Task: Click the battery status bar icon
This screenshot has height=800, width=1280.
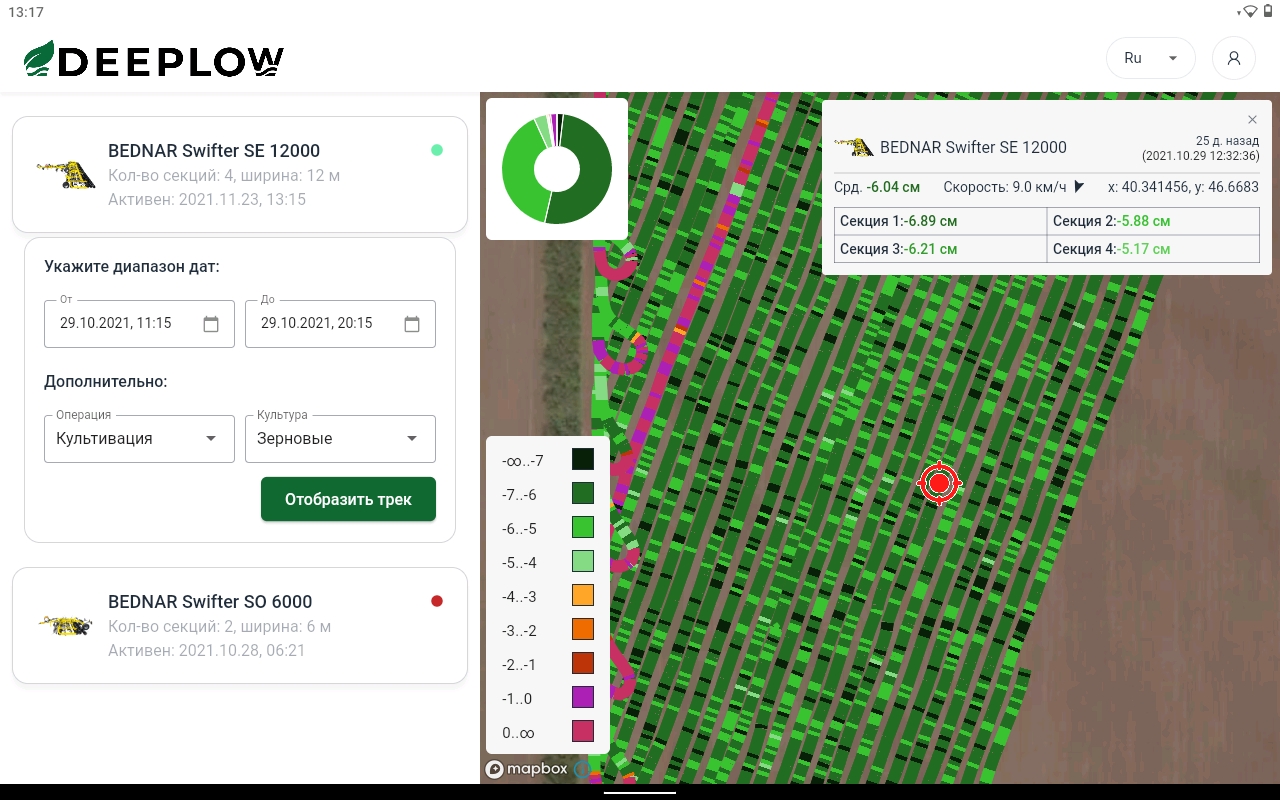Action: tap(1267, 12)
